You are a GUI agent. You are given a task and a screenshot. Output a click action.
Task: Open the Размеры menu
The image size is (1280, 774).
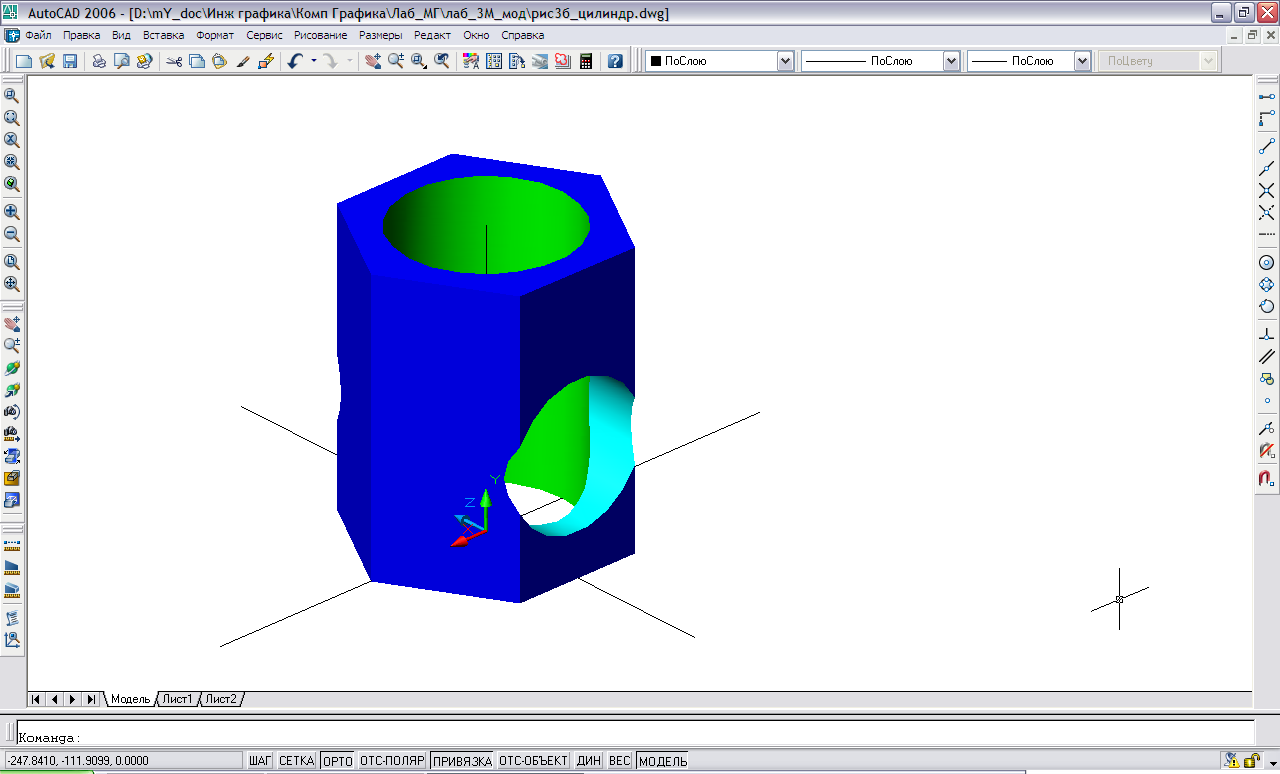pos(381,35)
